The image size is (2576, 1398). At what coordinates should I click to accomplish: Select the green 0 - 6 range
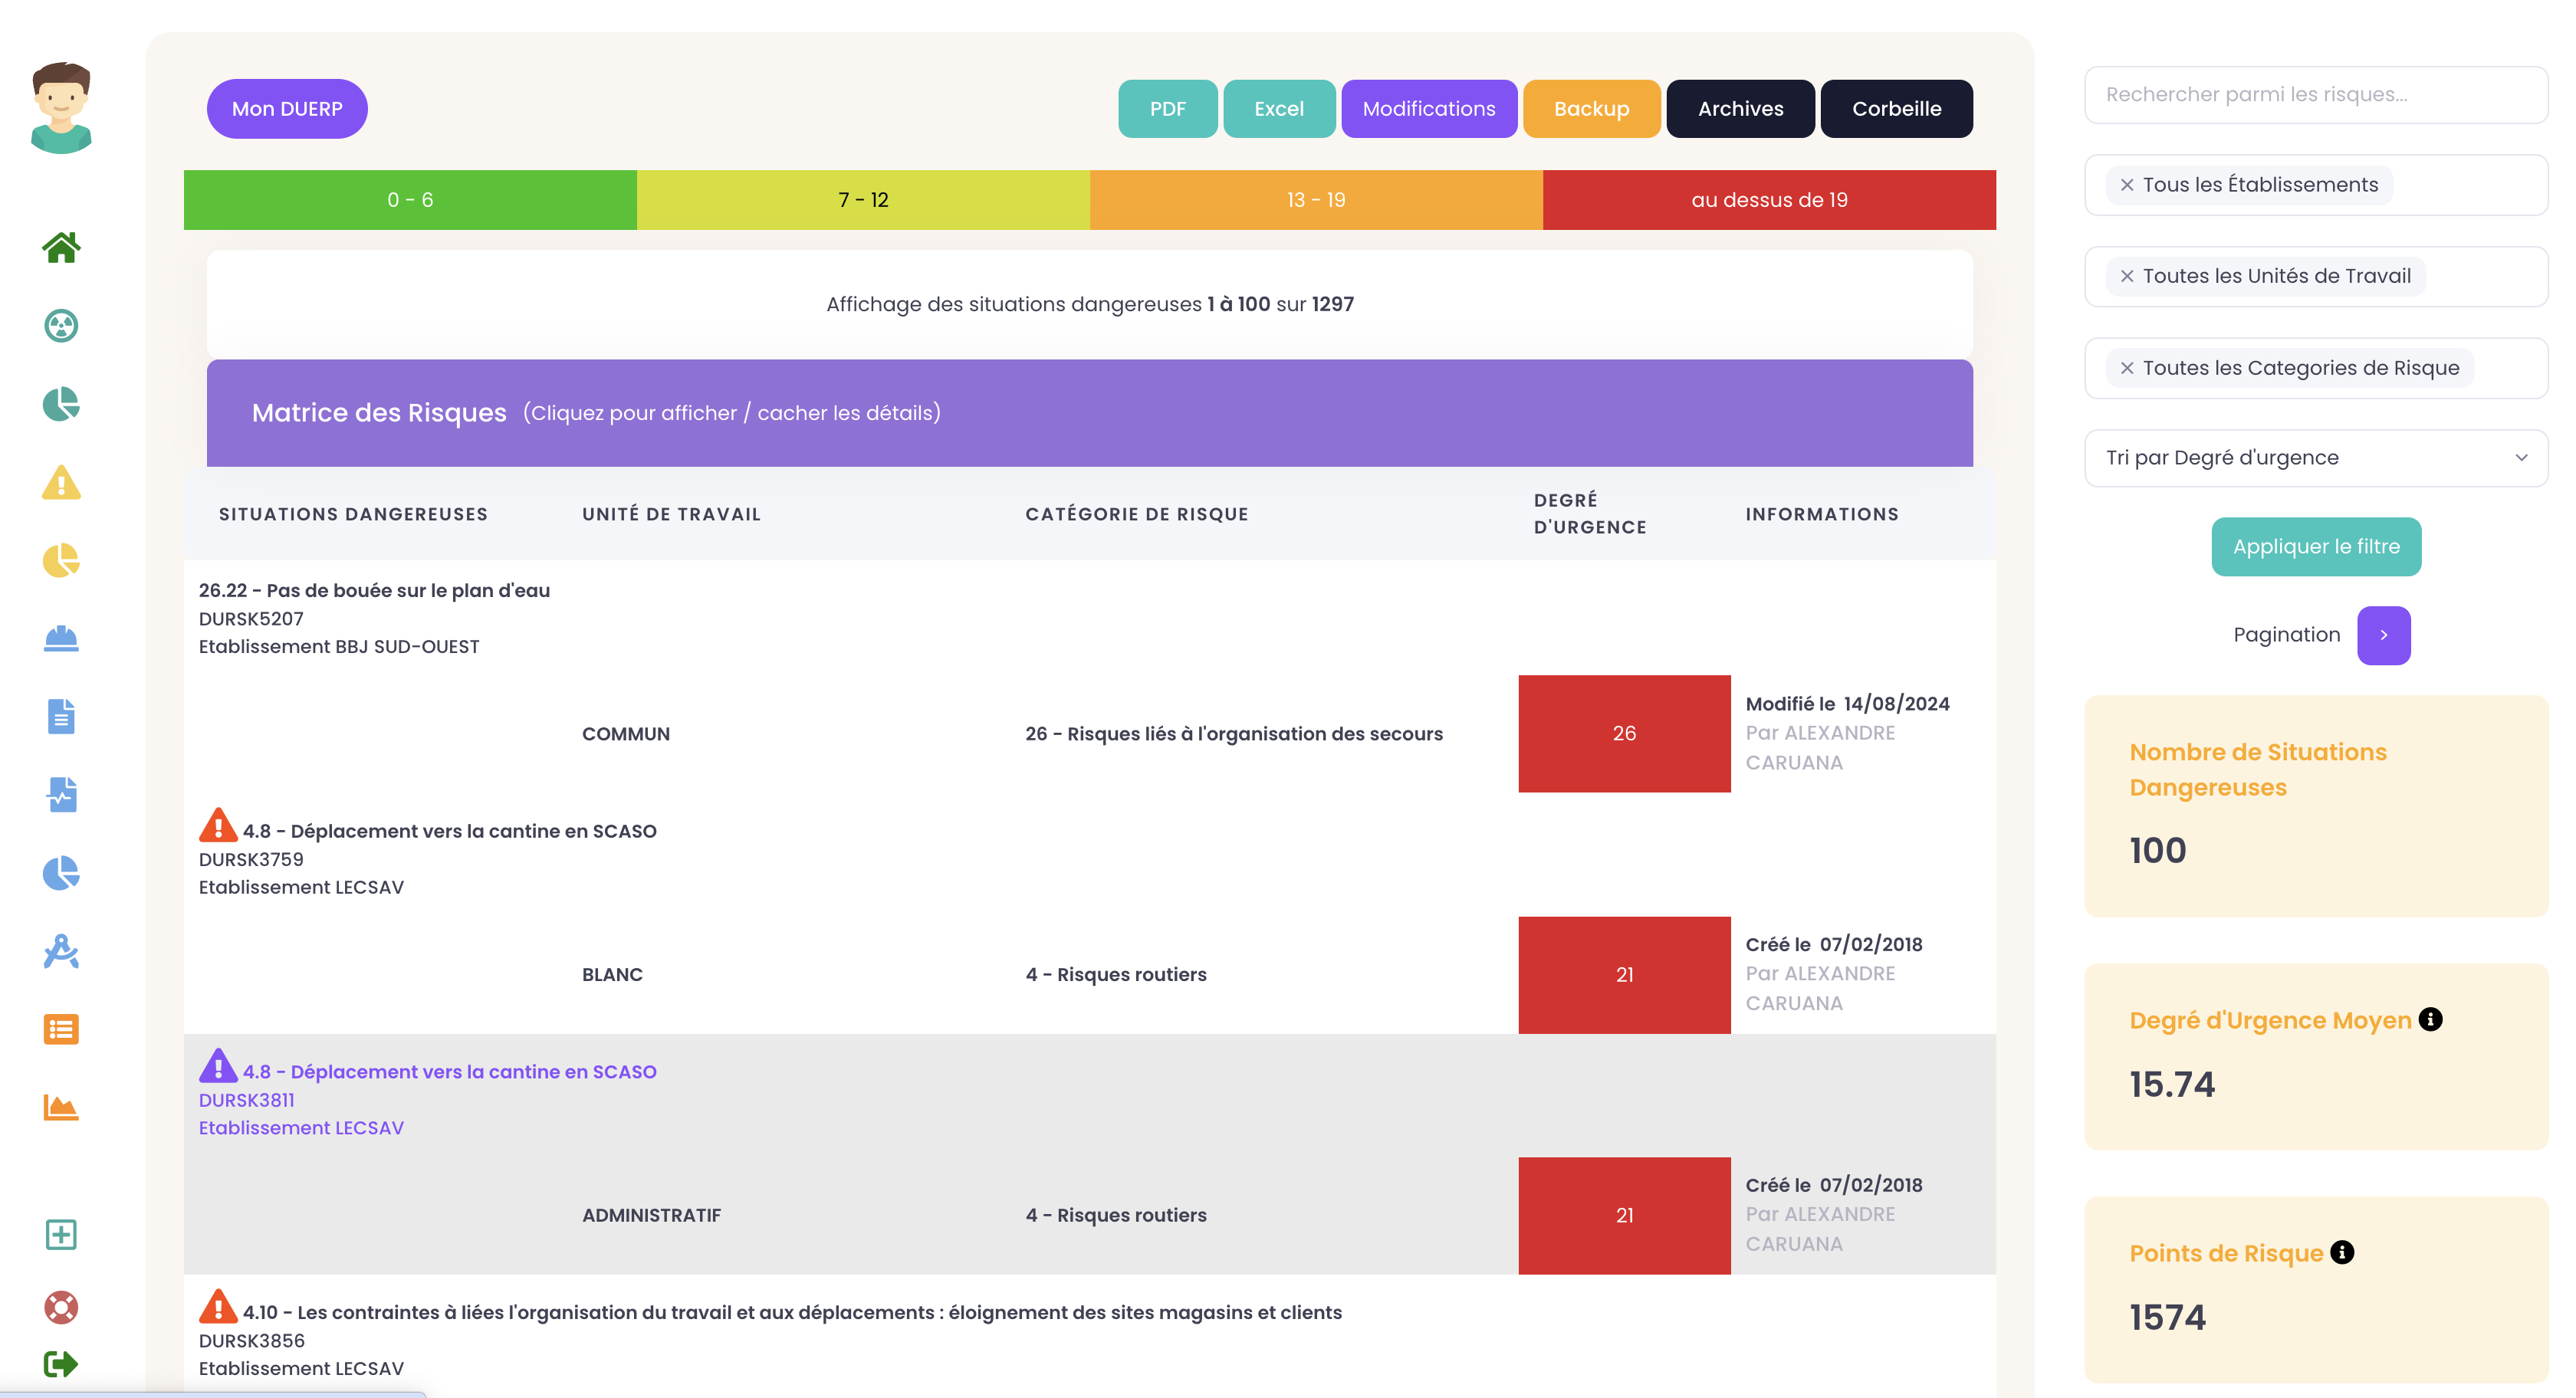[x=410, y=200]
